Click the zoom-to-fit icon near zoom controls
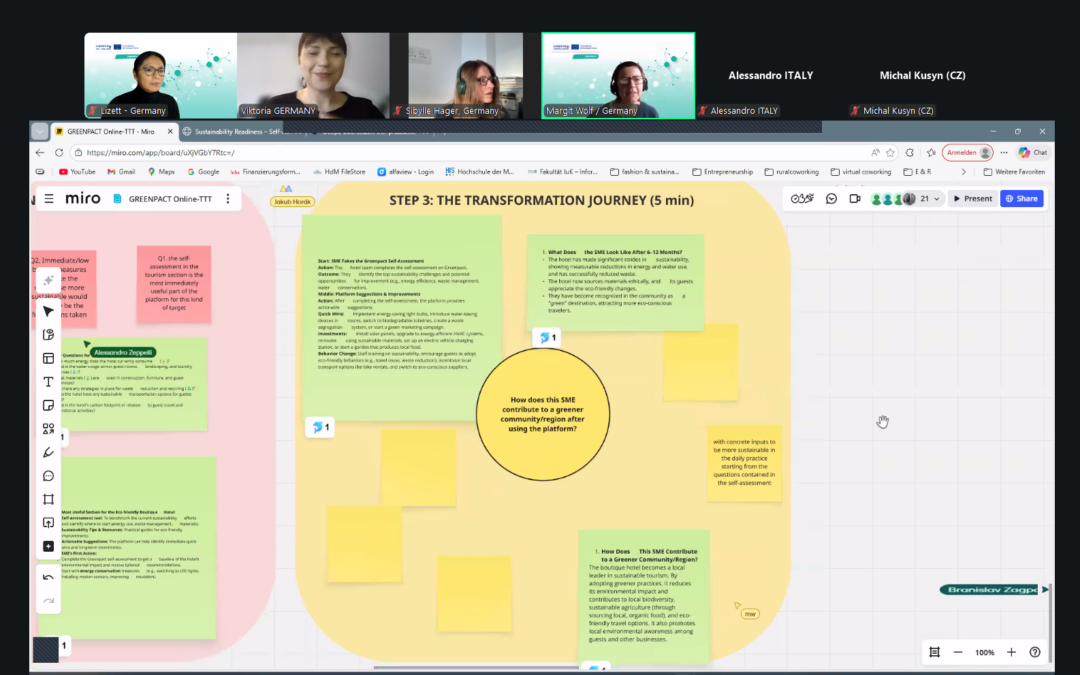The image size is (1080, 675). [x=935, y=652]
